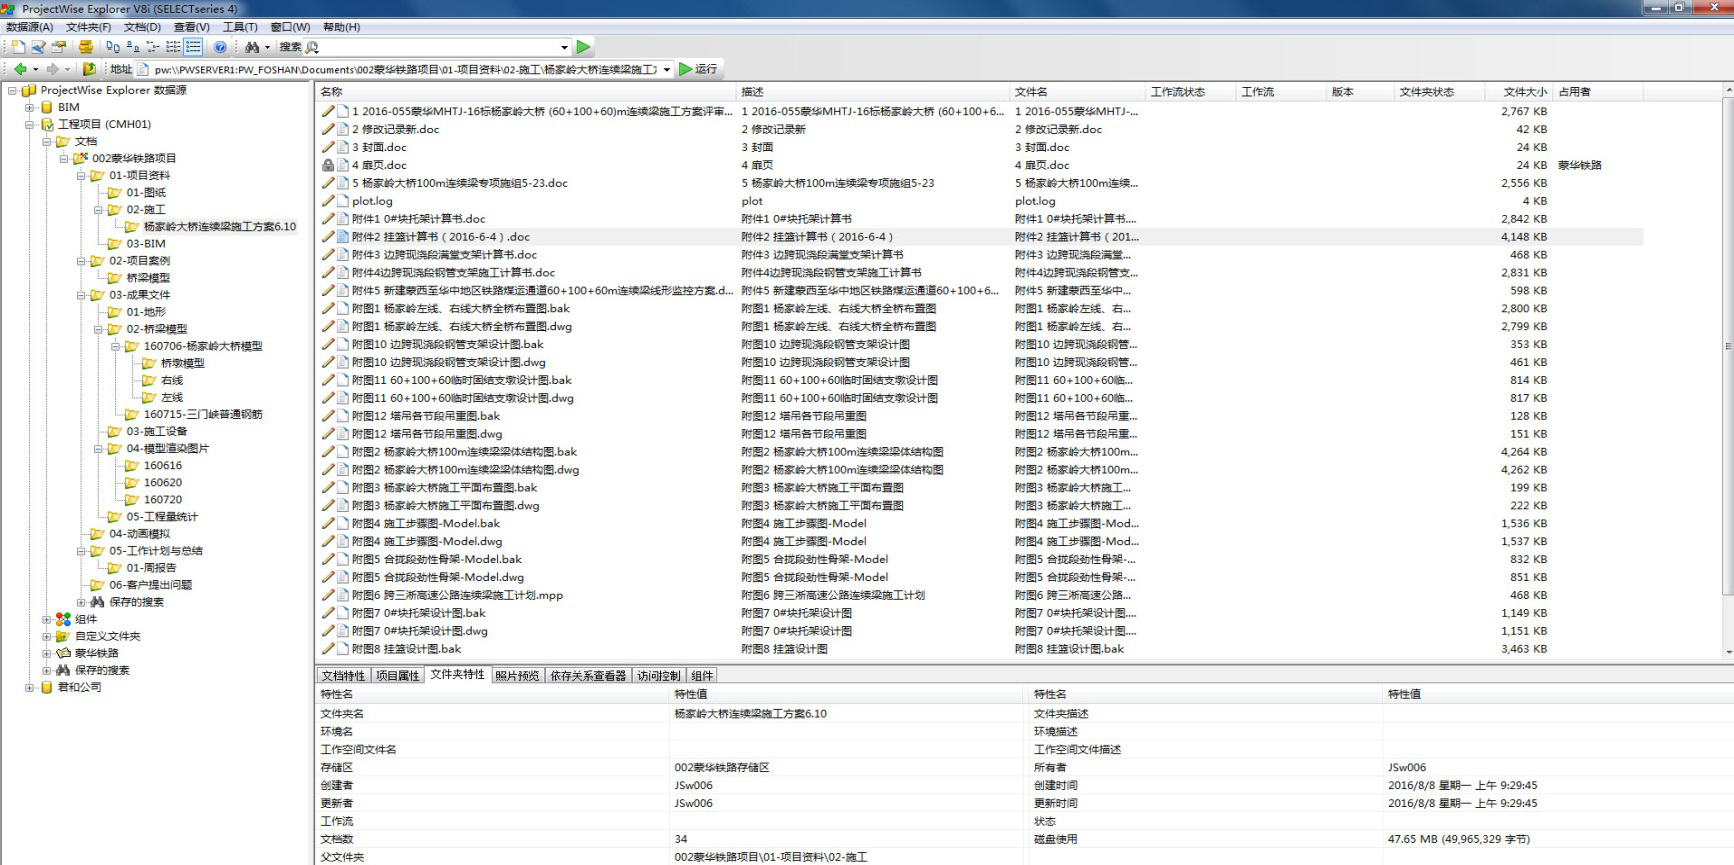Click the 自定义文件夹 folder icon
The image size is (1734, 865).
point(63,636)
